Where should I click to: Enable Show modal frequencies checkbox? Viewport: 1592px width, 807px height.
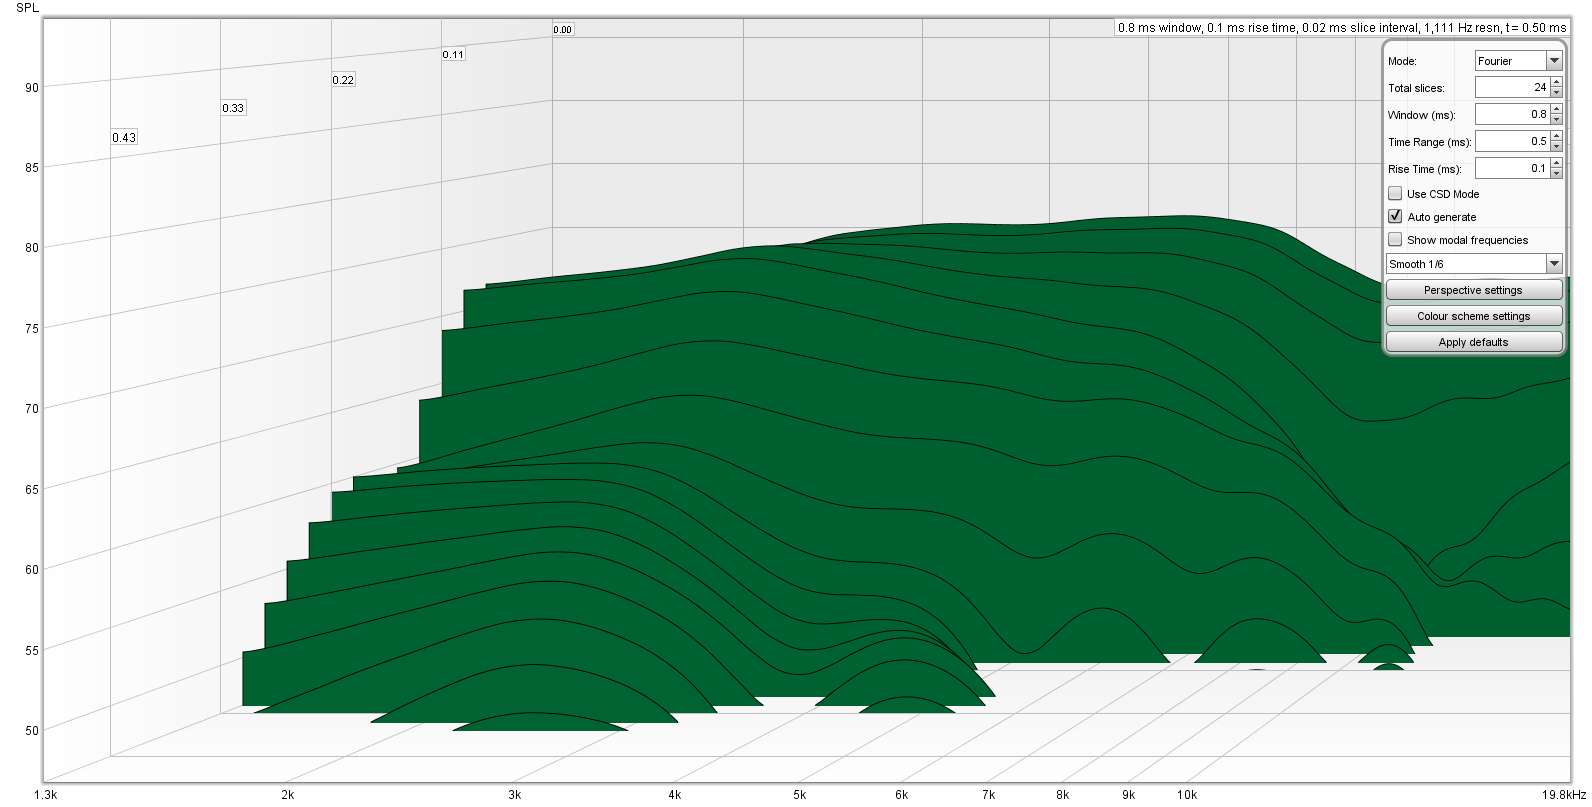coord(1395,240)
